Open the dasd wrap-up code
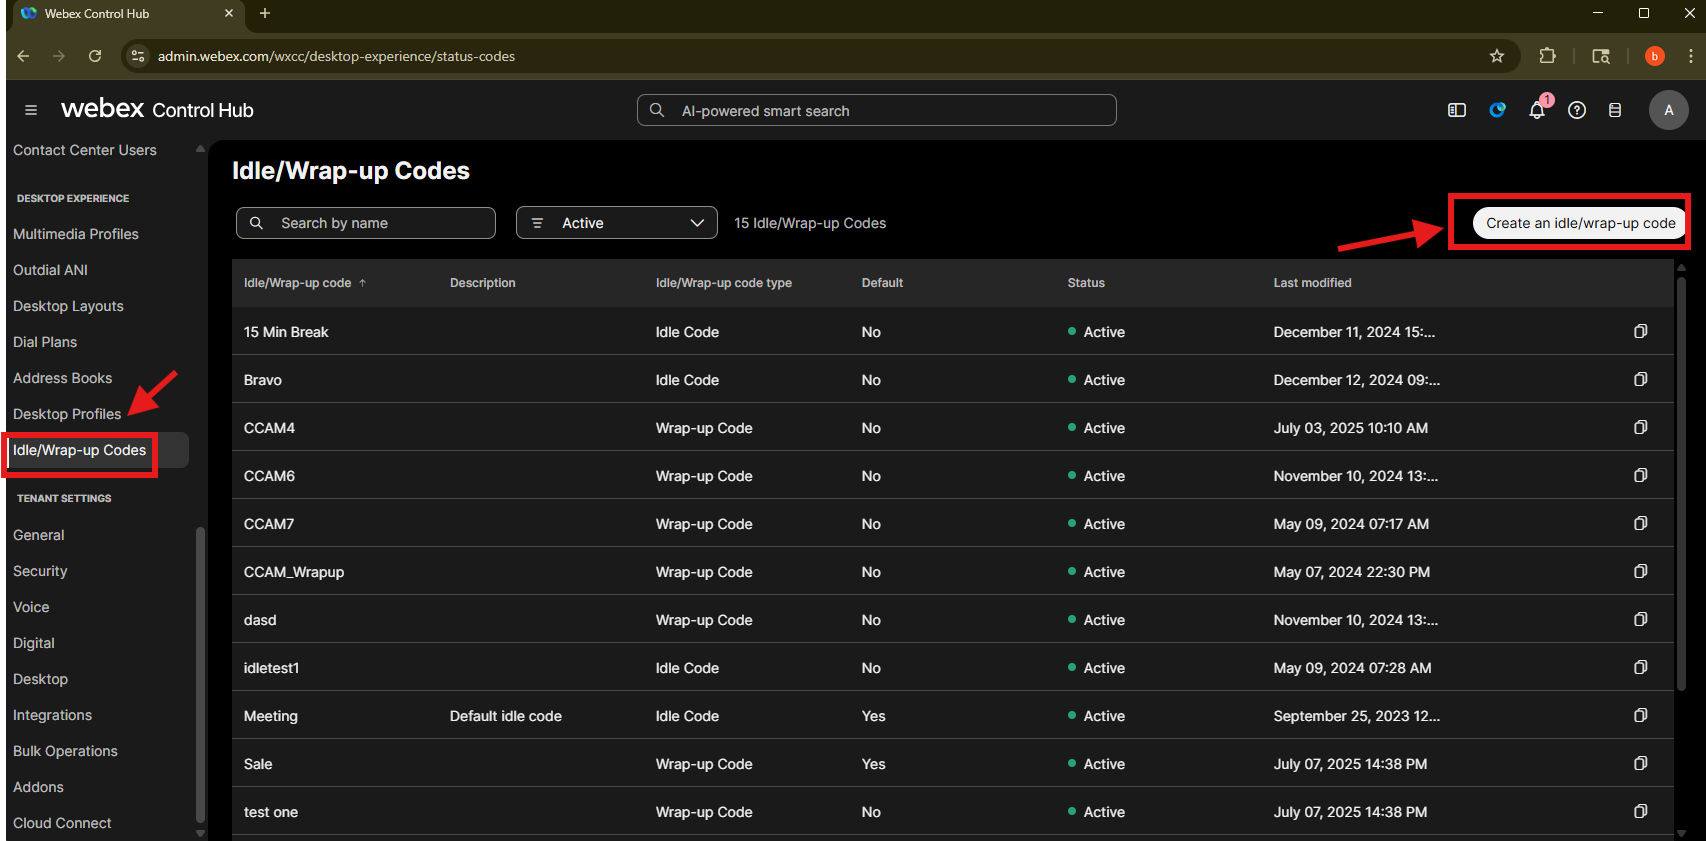Screen dimensions: 1706x841 260,620
